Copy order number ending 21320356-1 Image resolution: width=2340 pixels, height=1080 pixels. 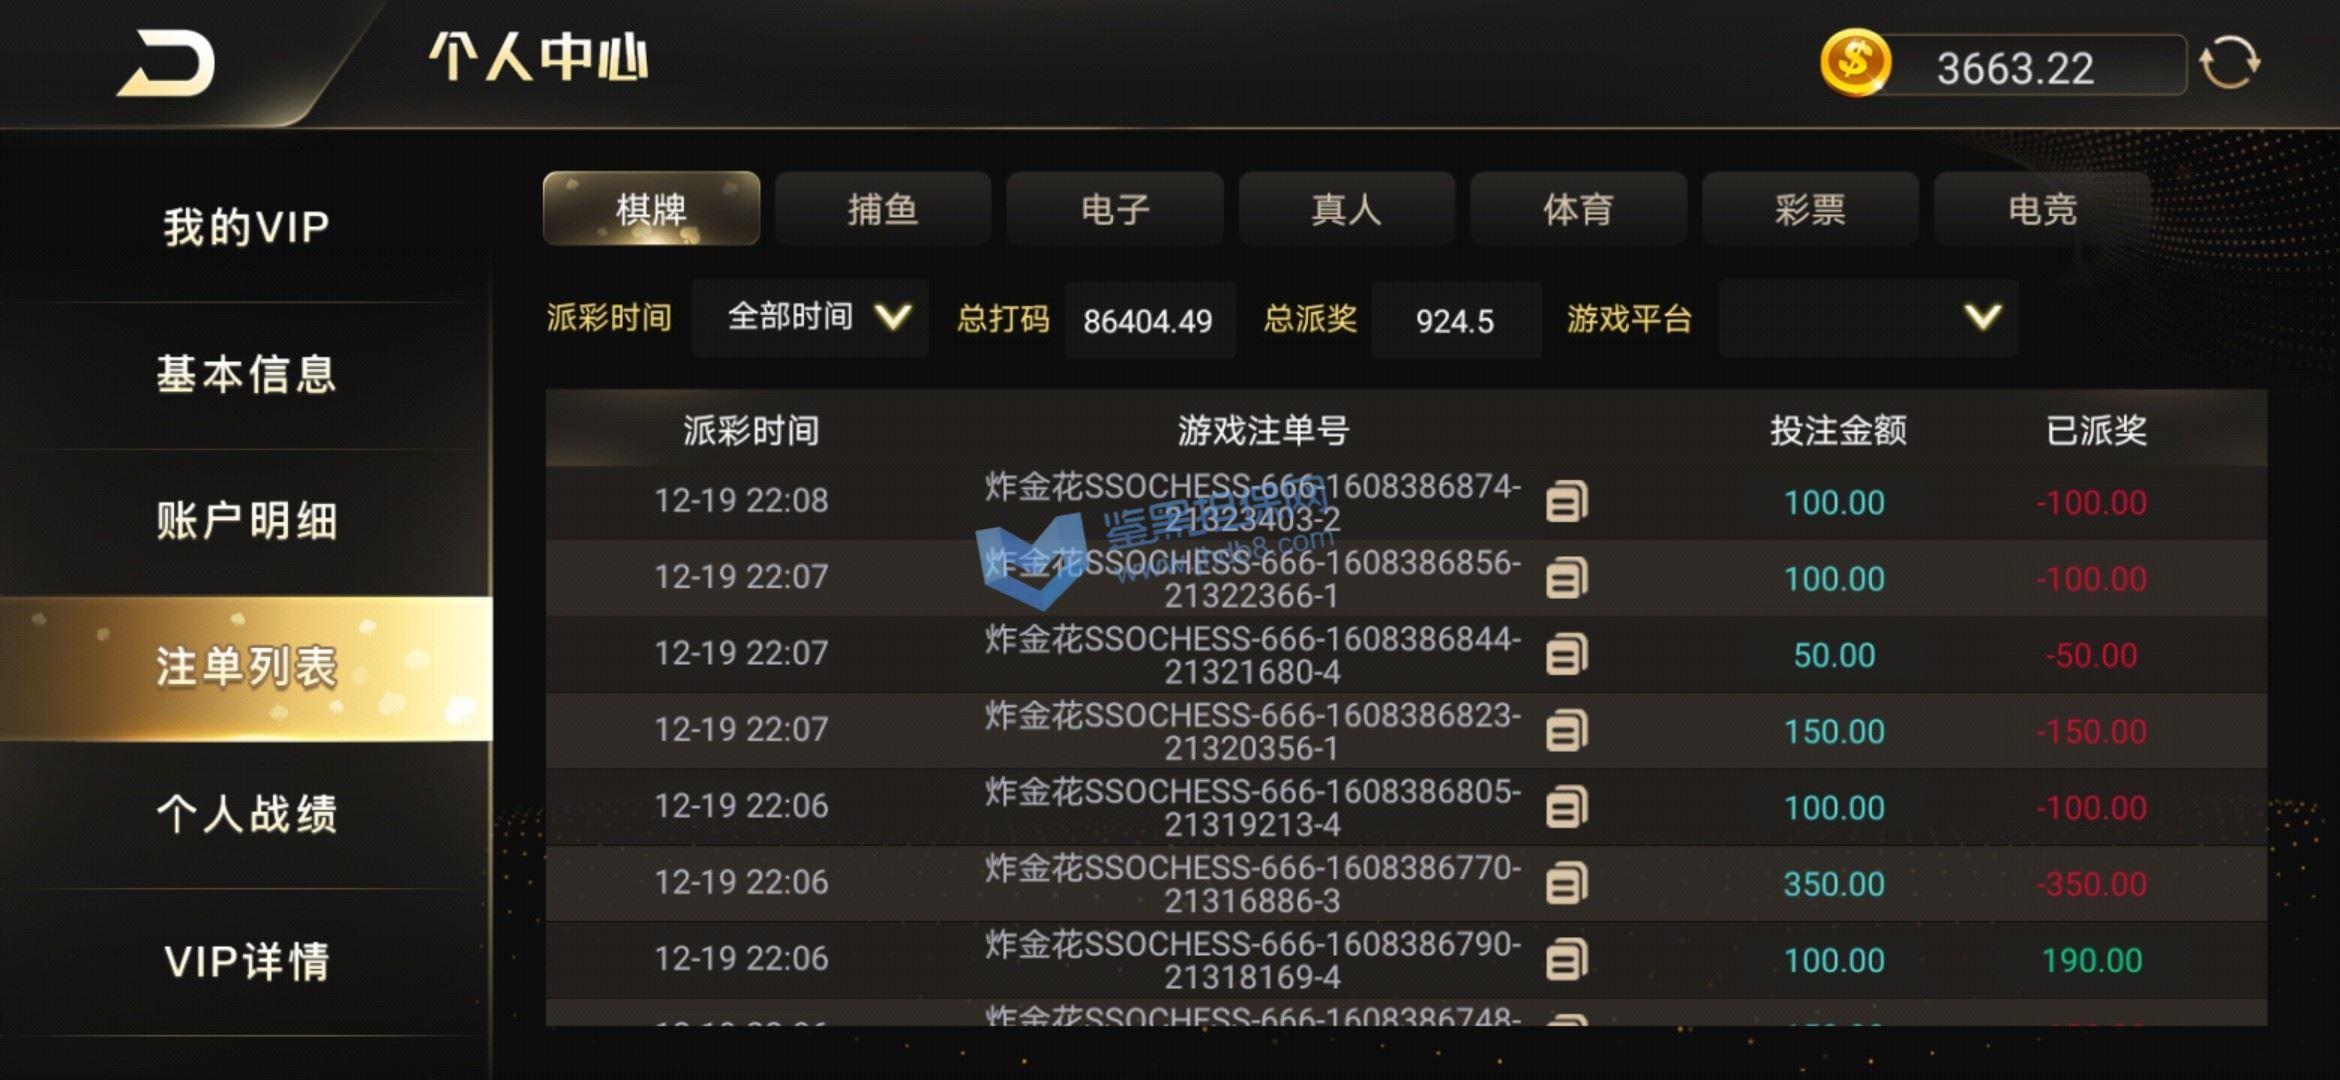pos(1566,731)
